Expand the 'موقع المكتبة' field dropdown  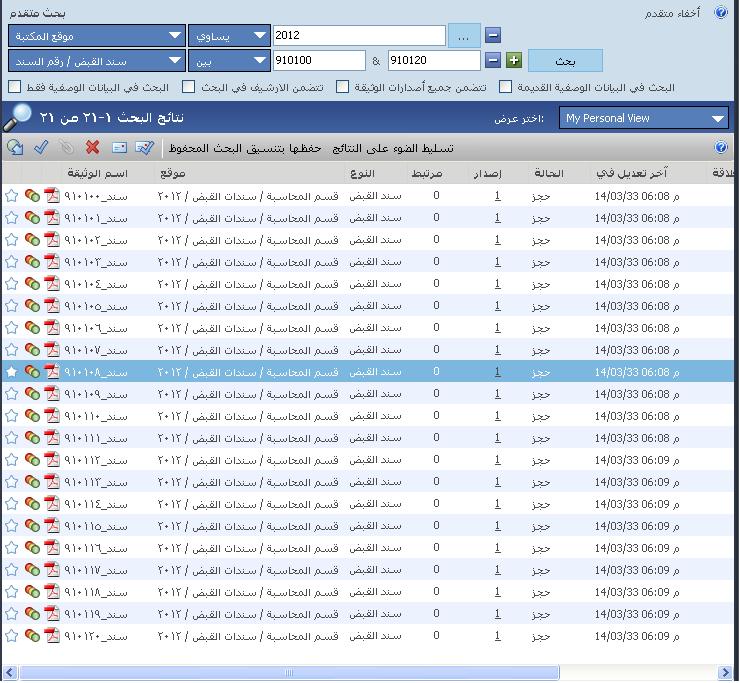96,36
